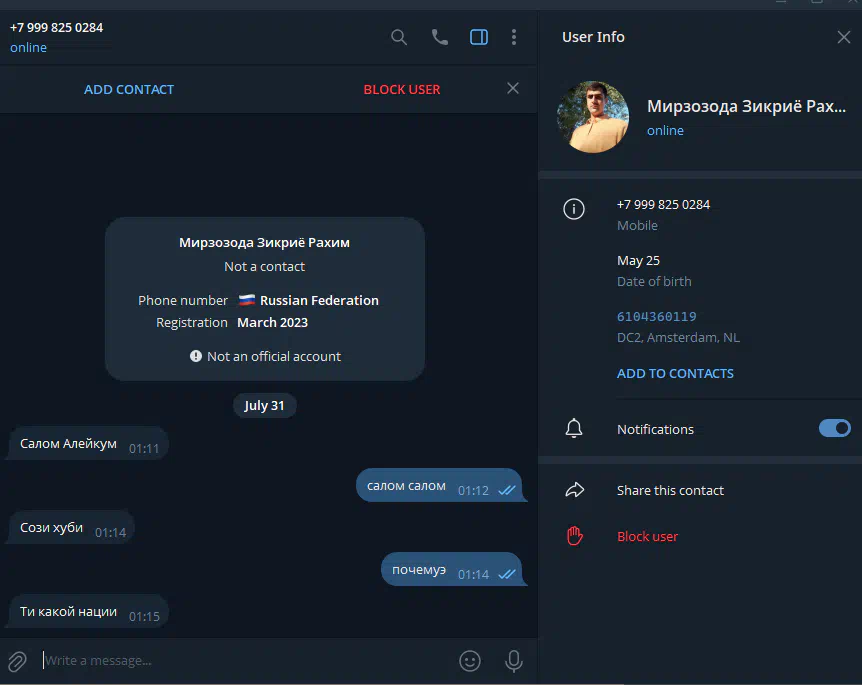
Task: Click "March 2023" registration date
Action: [272, 323]
